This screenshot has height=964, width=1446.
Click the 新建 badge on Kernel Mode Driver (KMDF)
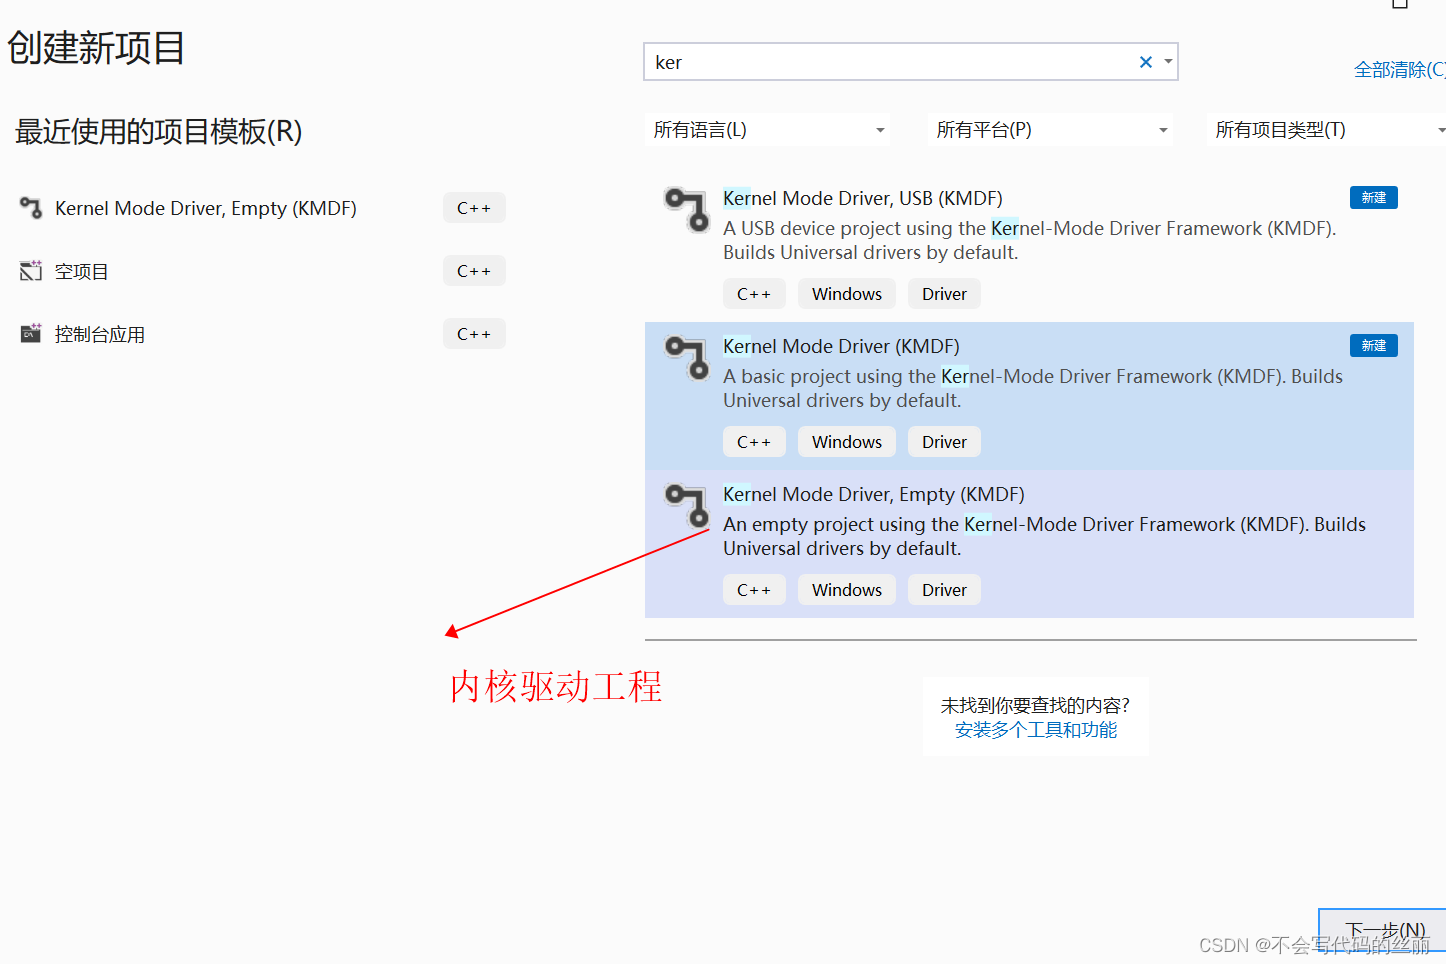[1374, 346]
